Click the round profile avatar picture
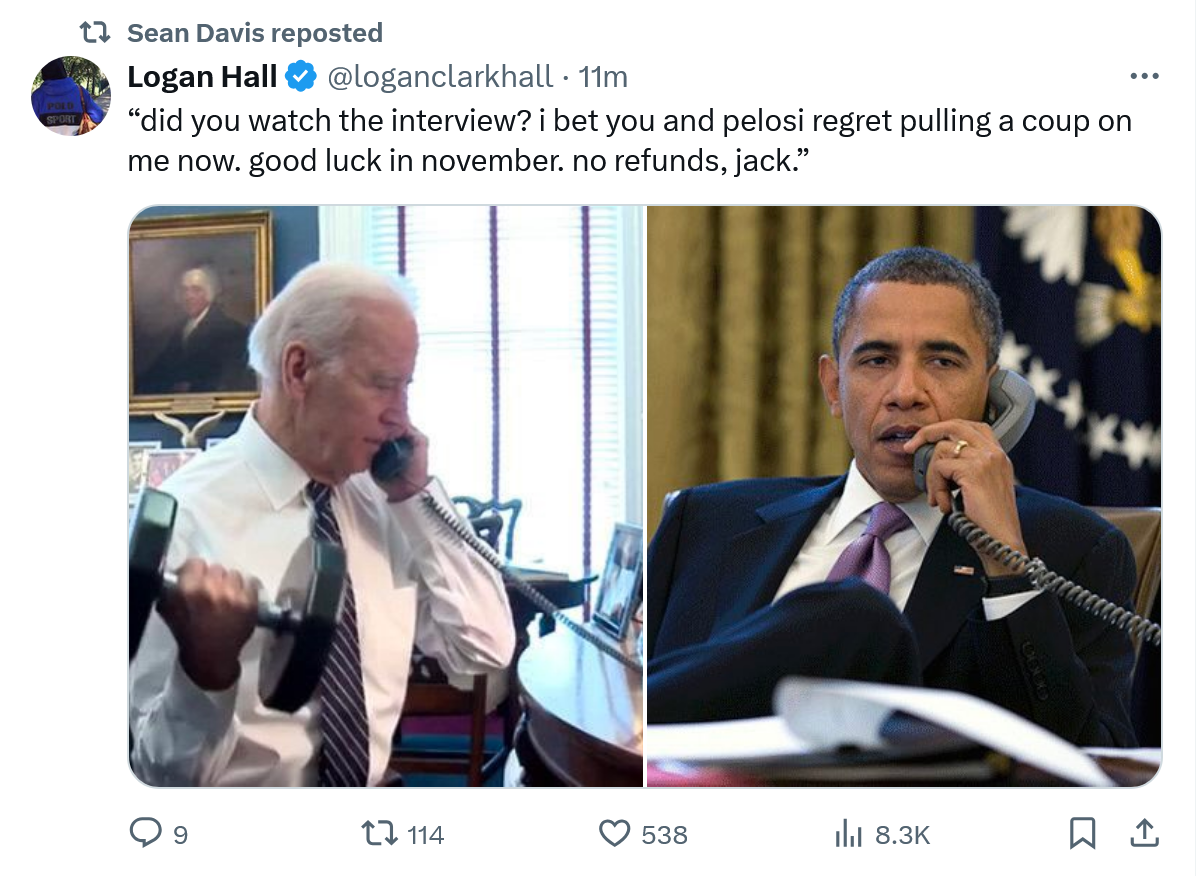The width and height of the screenshot is (1196, 876). [x=71, y=96]
